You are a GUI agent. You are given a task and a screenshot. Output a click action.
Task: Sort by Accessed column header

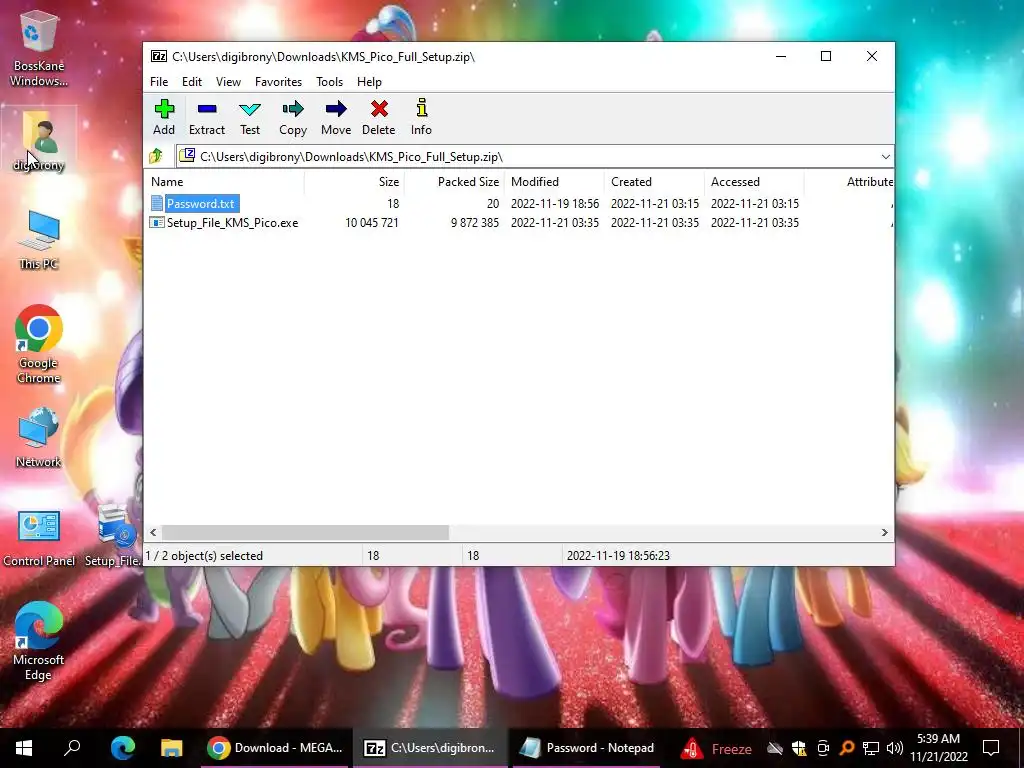coord(754,182)
